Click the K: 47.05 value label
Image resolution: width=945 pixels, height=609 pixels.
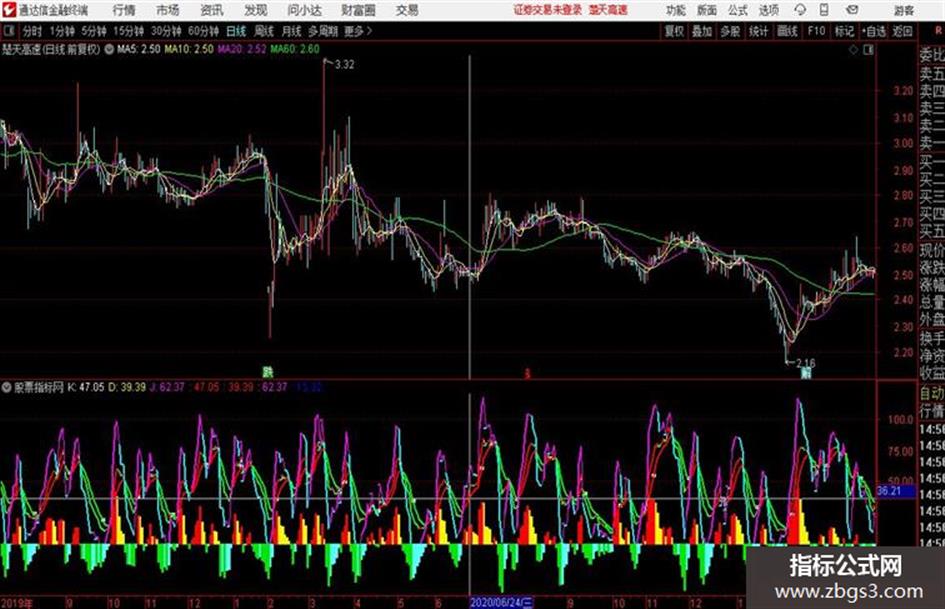(86, 387)
